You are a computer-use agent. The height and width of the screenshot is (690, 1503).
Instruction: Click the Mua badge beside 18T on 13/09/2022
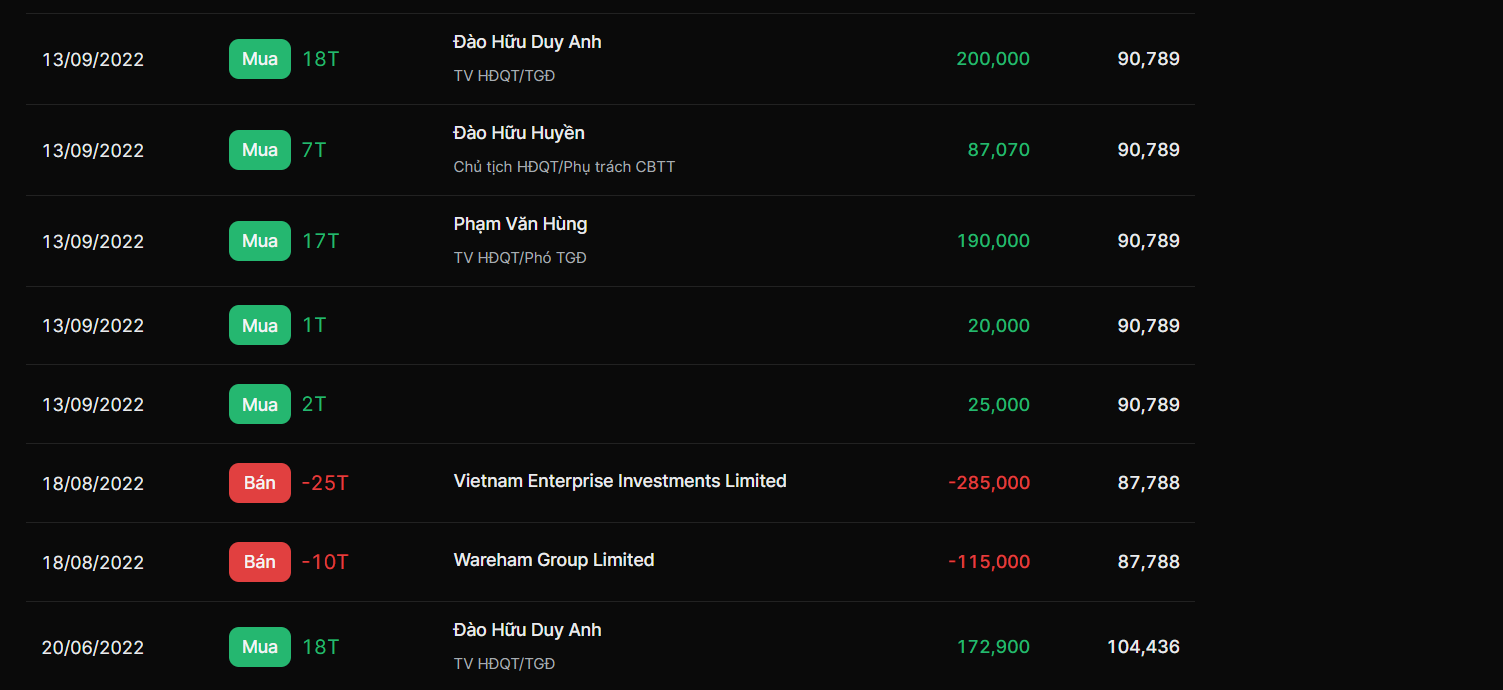[x=260, y=59]
